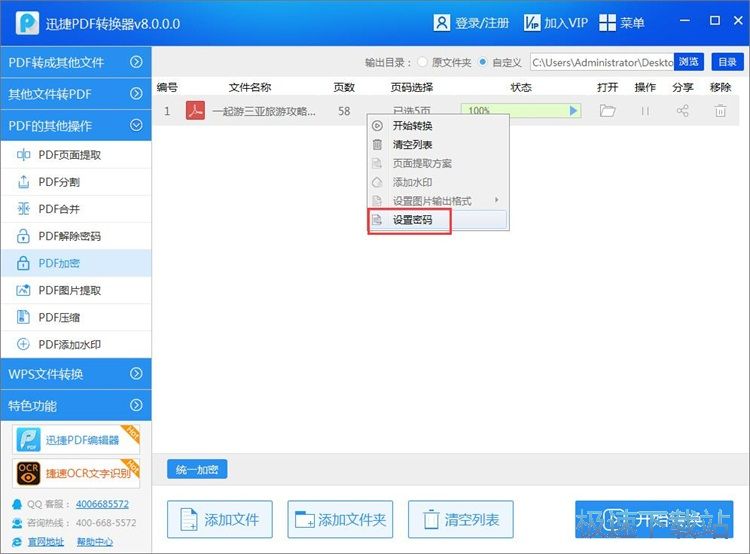Image resolution: width=750 pixels, height=554 pixels.
Task: Select the PDF解除密码 tool
Action: coord(76,236)
